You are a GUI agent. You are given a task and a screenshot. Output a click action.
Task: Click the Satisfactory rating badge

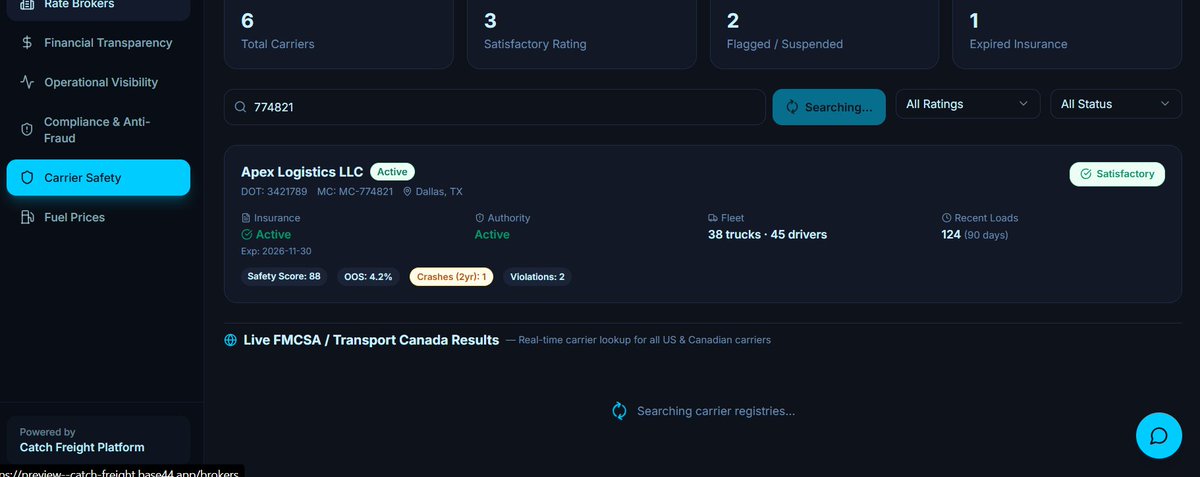tap(1117, 174)
